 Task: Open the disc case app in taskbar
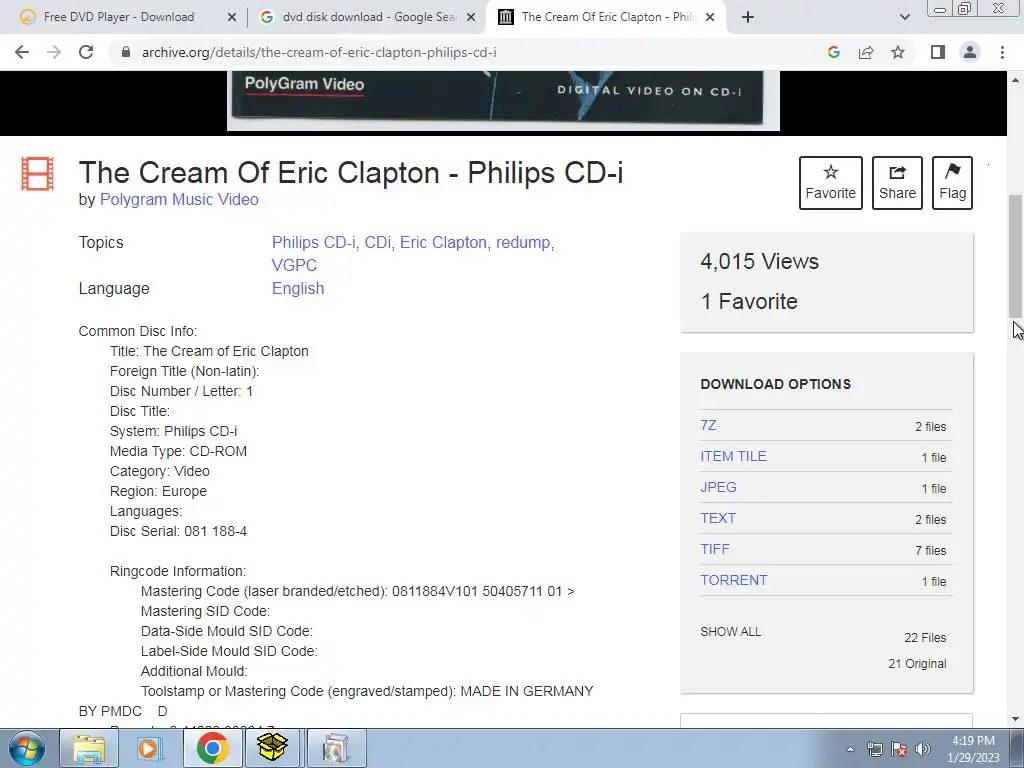pos(335,748)
